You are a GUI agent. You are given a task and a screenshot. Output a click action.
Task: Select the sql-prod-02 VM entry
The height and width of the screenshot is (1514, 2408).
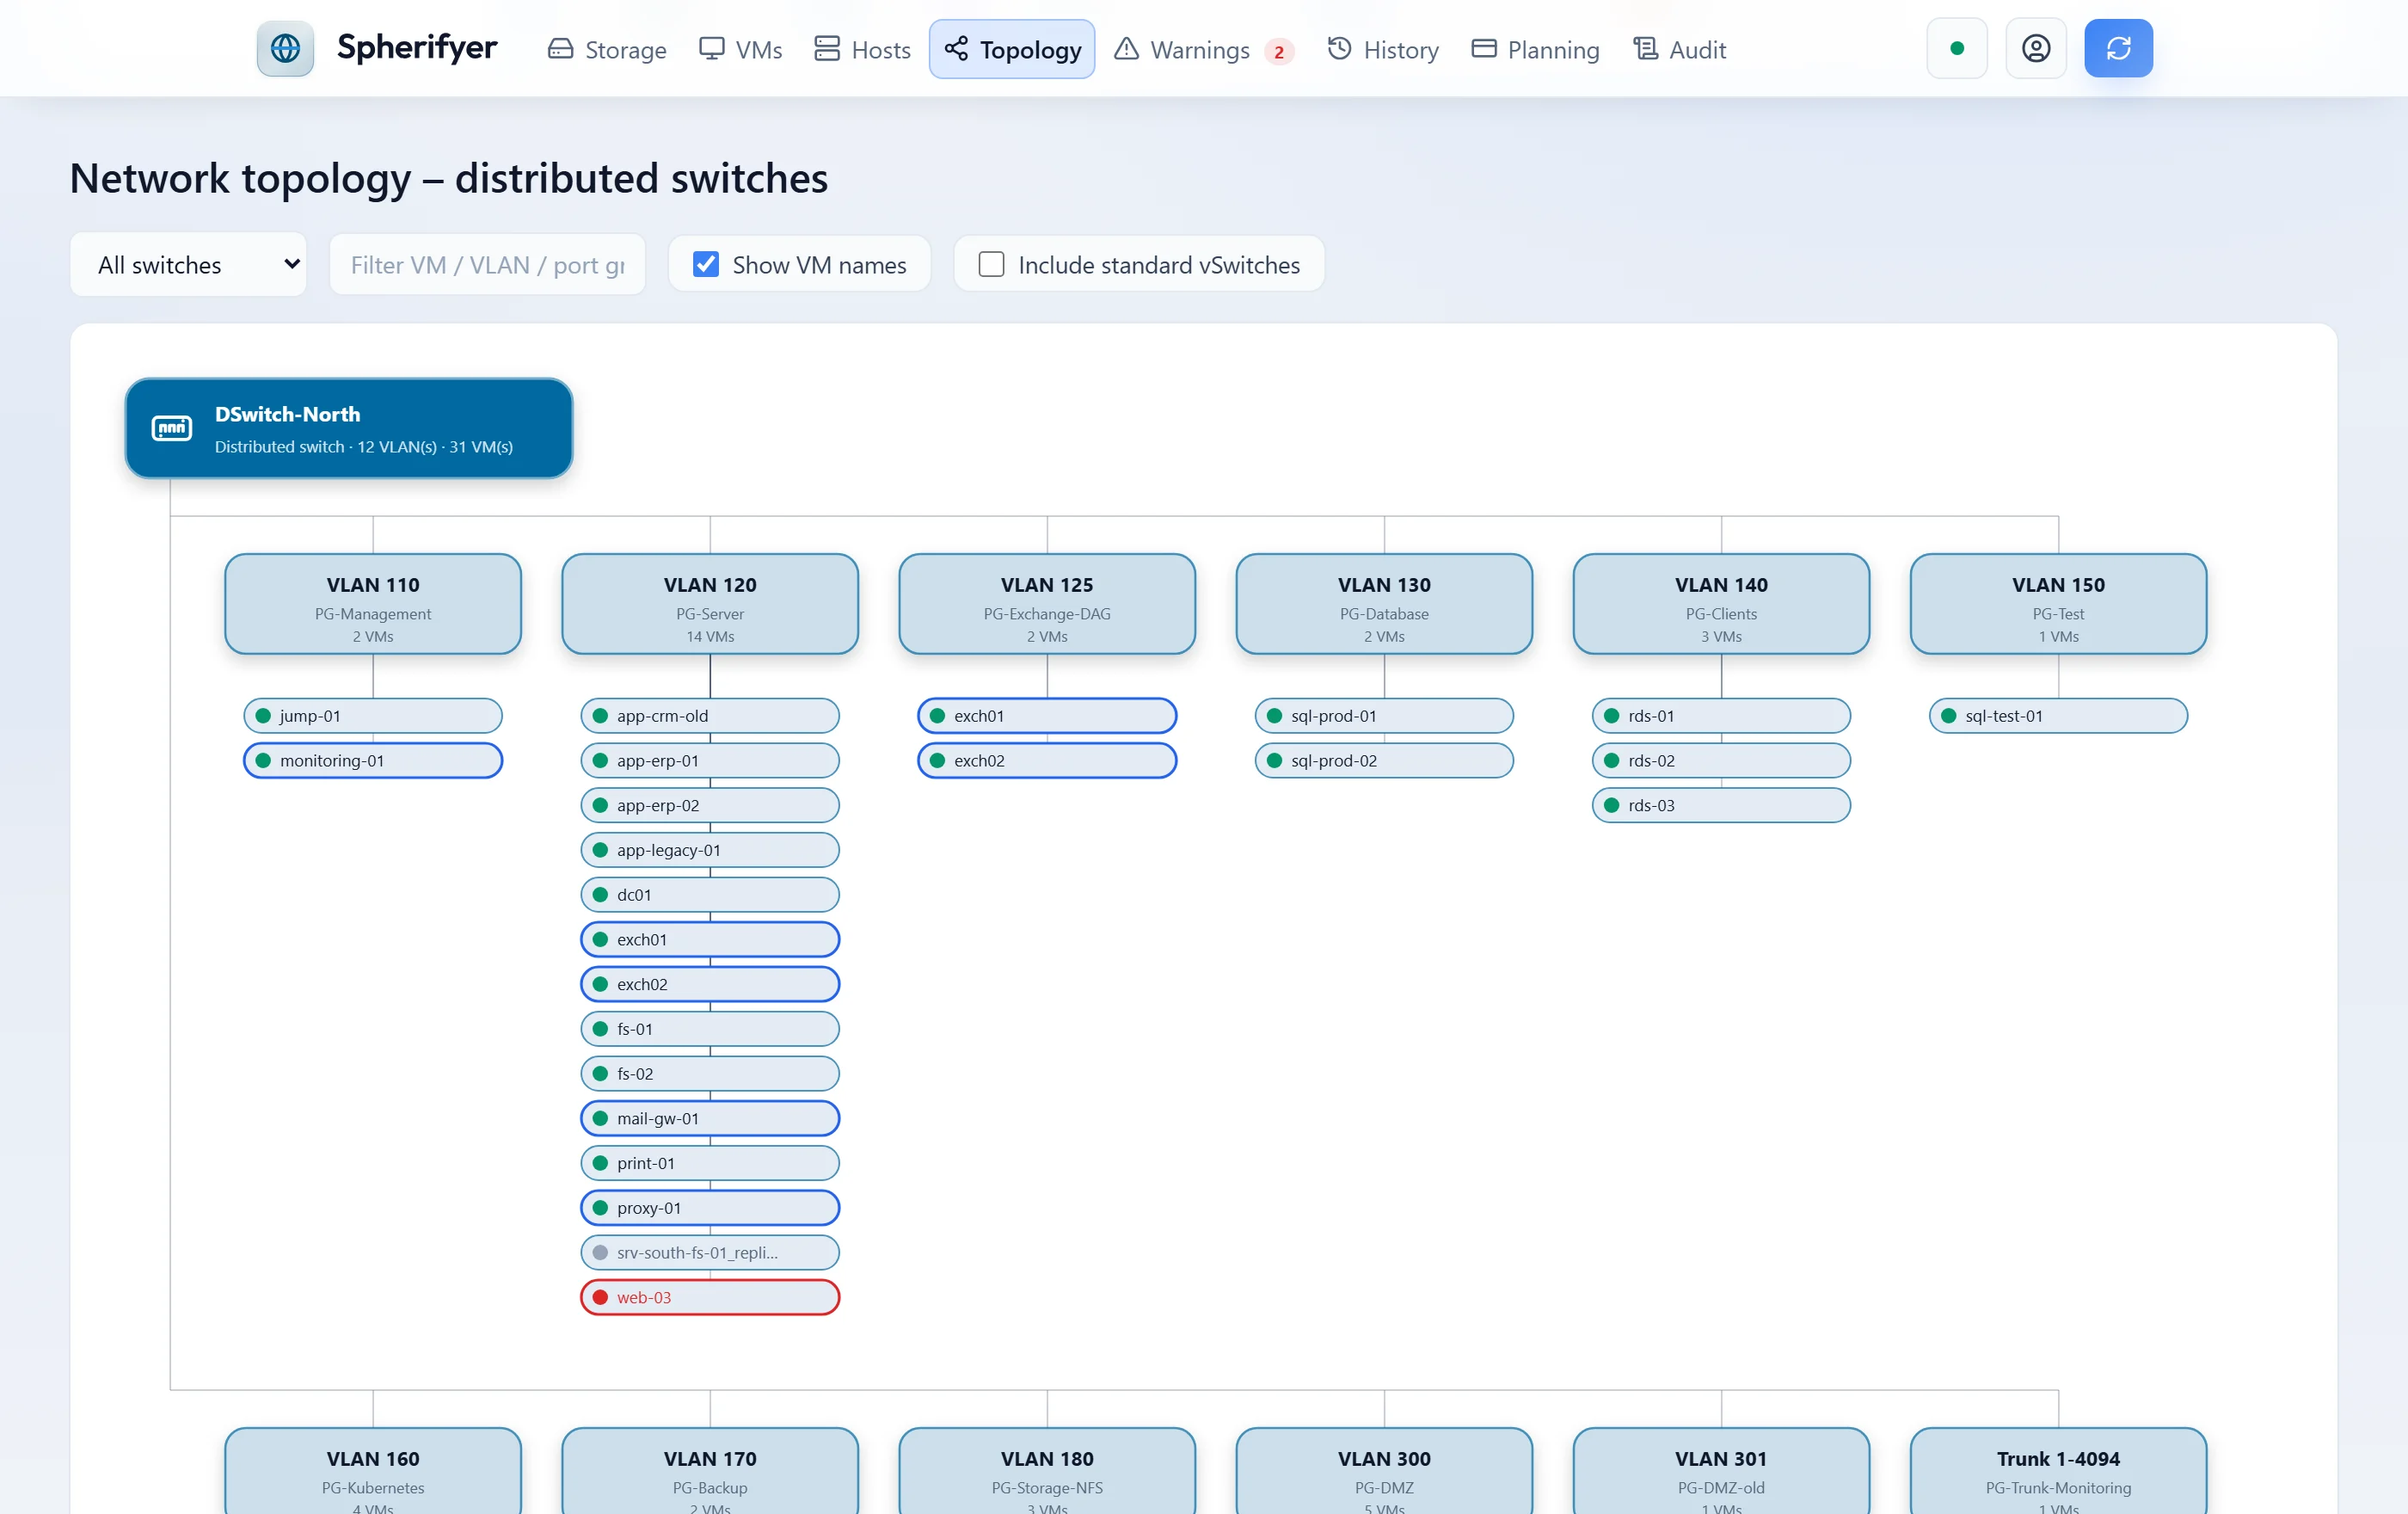1384,760
